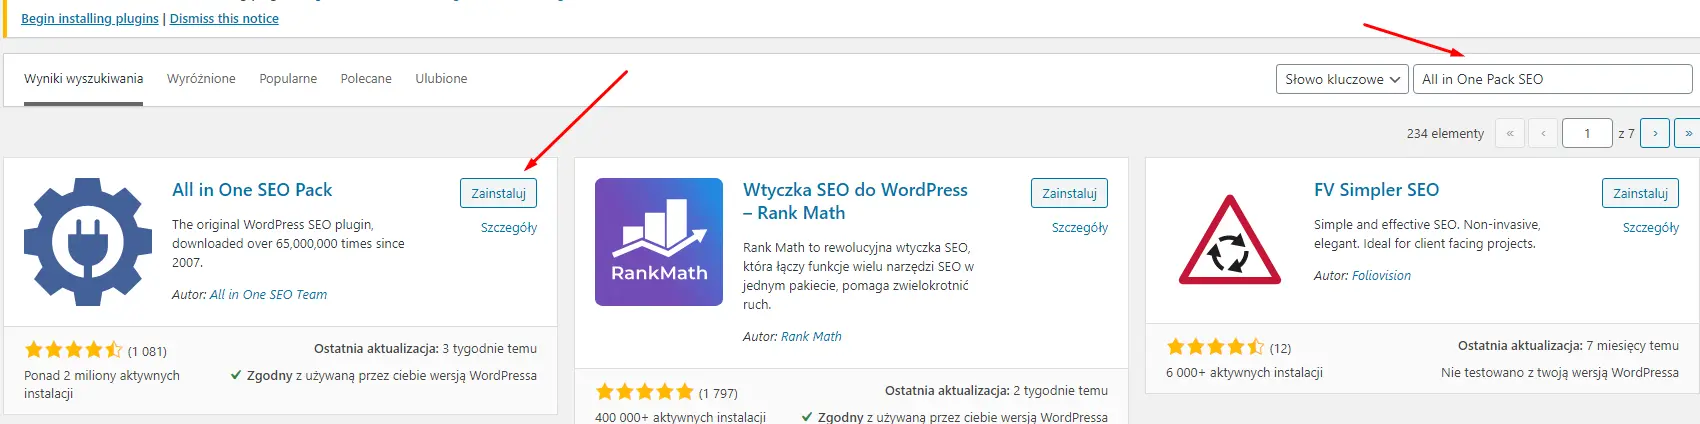Go to next results page arrow
The image size is (1700, 424).
[1655, 133]
